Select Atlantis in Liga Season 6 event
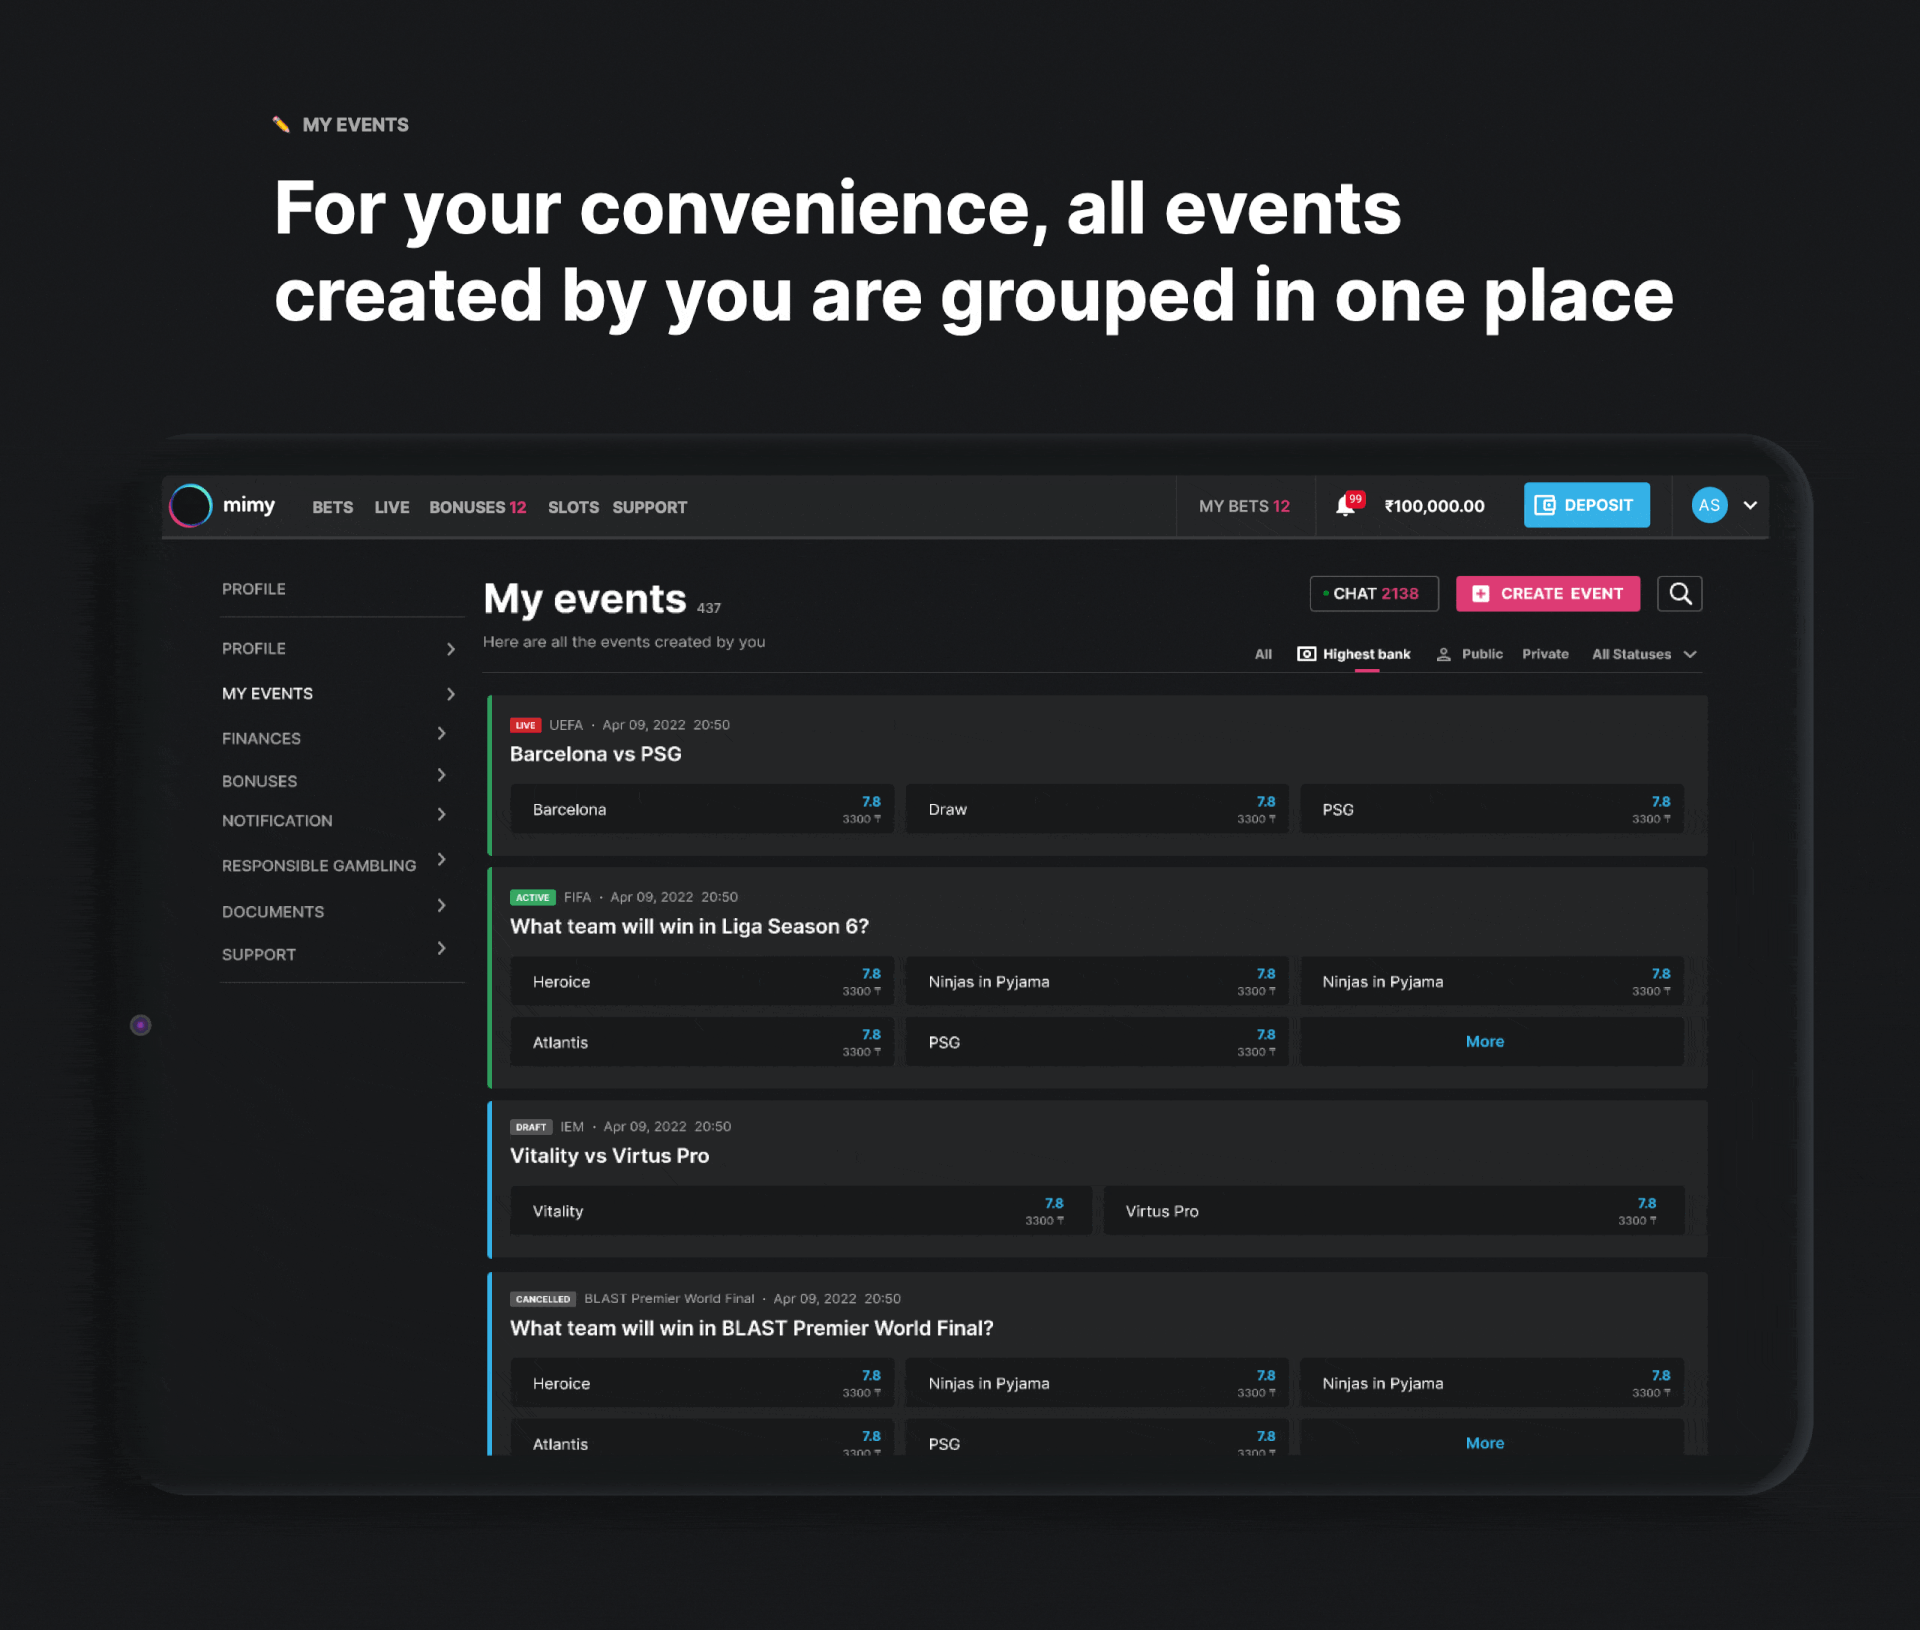This screenshot has height=1630, width=1920. coord(702,1042)
